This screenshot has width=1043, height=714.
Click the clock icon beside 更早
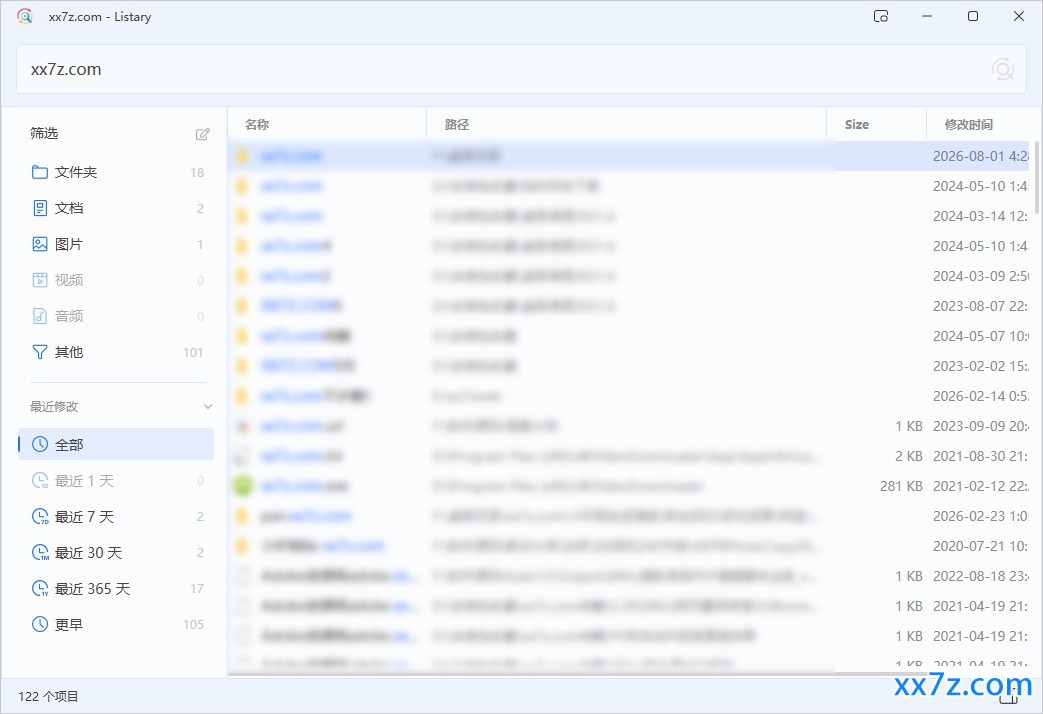pyautogui.click(x=40, y=624)
